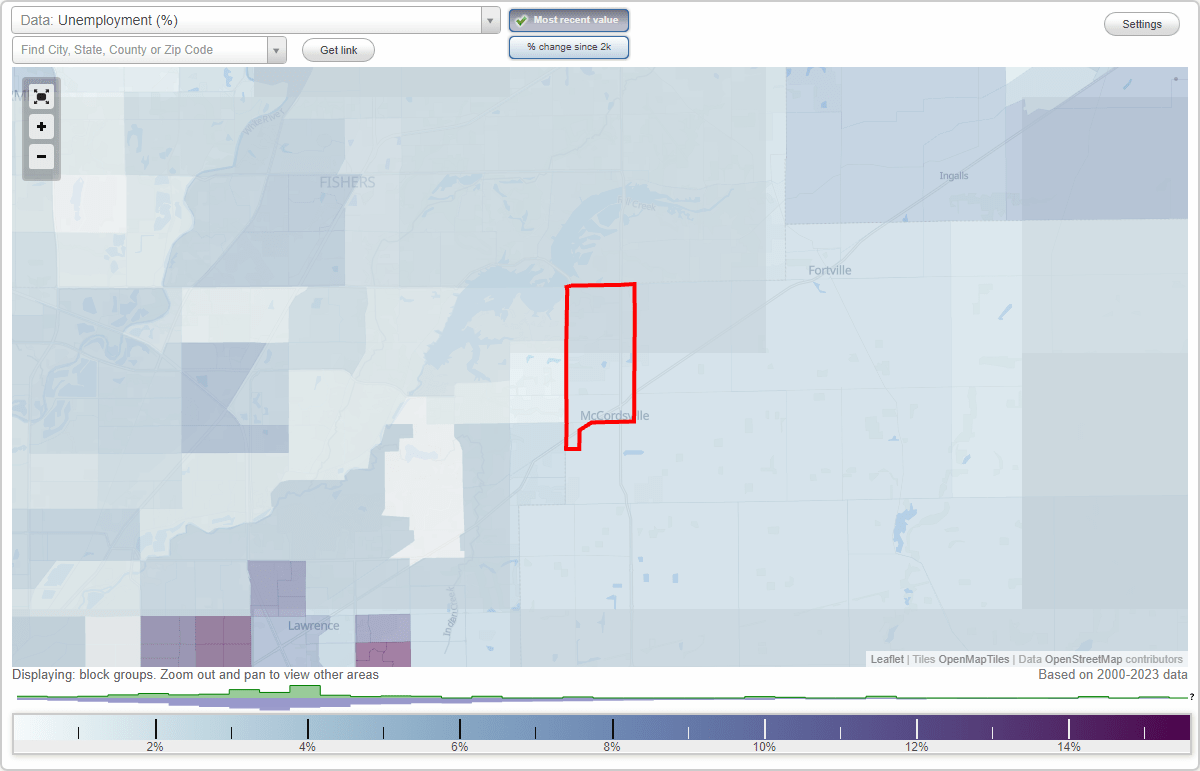Image resolution: width=1200 pixels, height=771 pixels.
Task: Zoom in with the plus button
Action: [x=41, y=127]
